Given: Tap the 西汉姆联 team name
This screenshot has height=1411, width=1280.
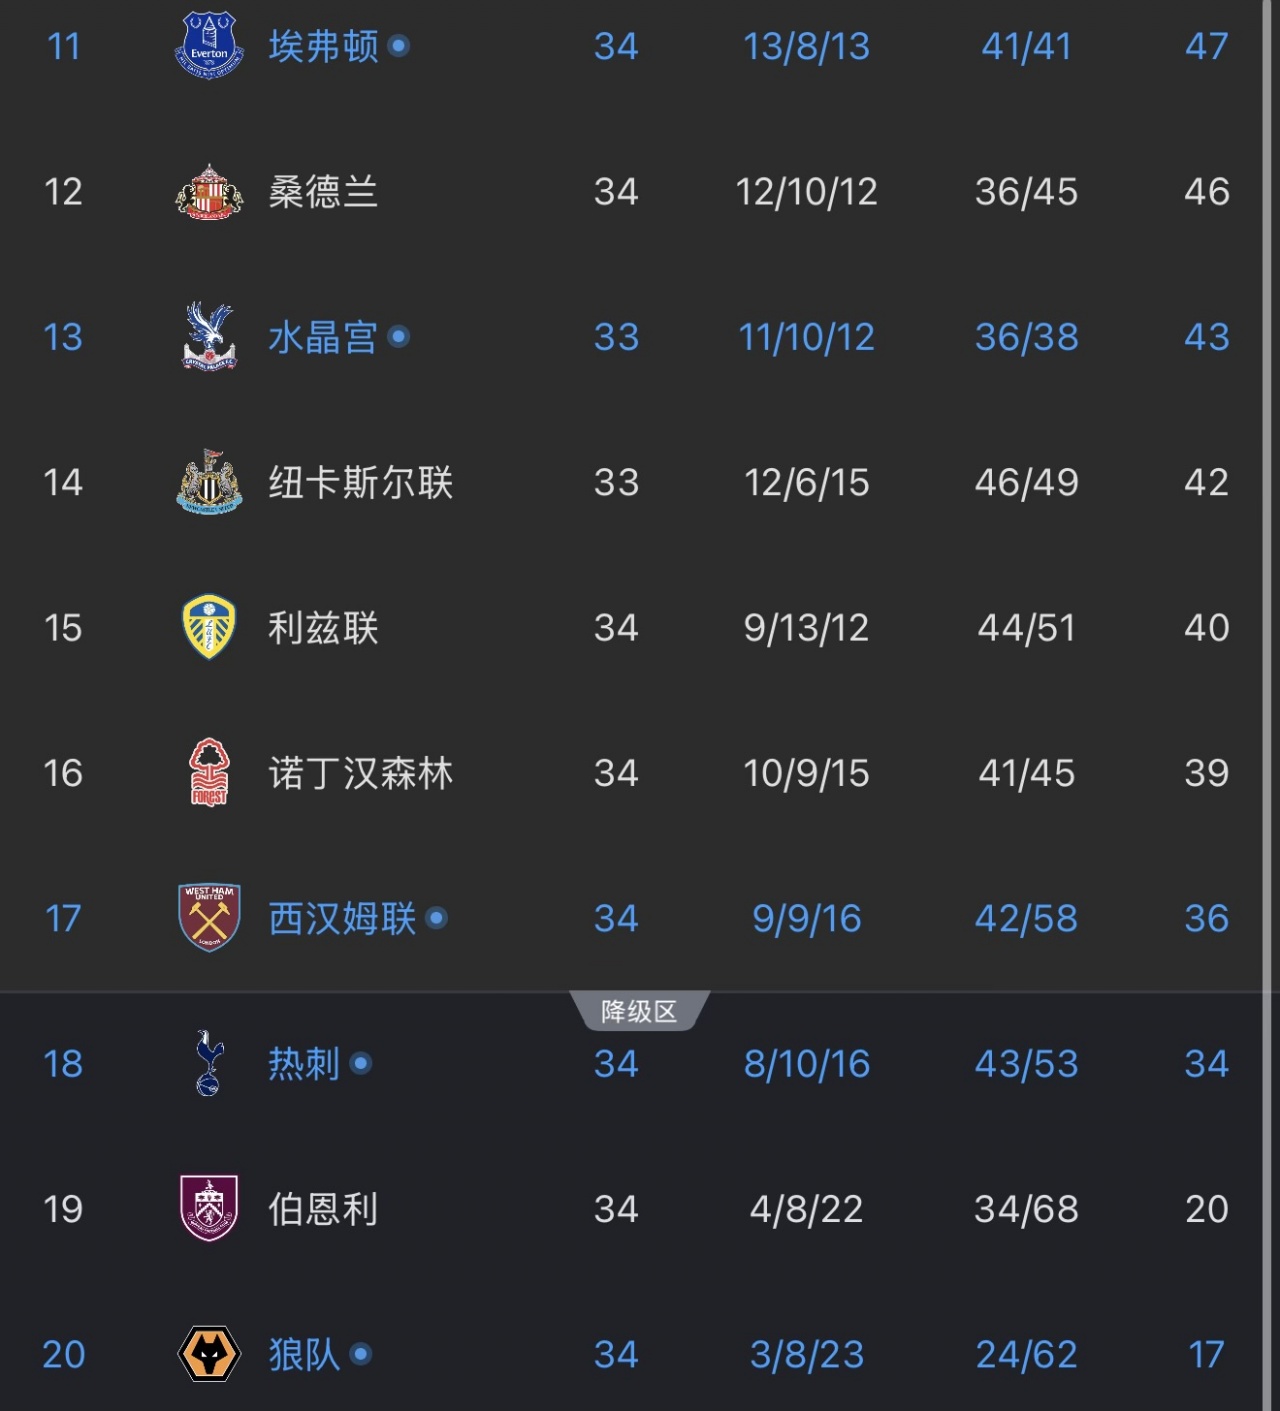Looking at the screenshot, I should pos(342,919).
